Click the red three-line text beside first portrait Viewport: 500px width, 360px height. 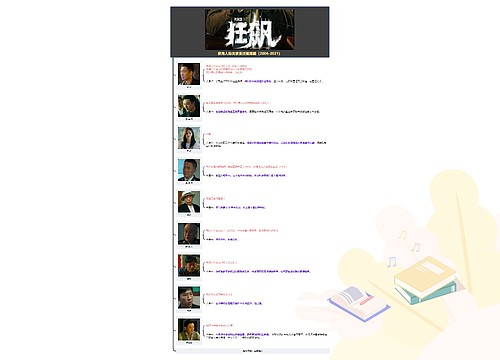(229, 69)
